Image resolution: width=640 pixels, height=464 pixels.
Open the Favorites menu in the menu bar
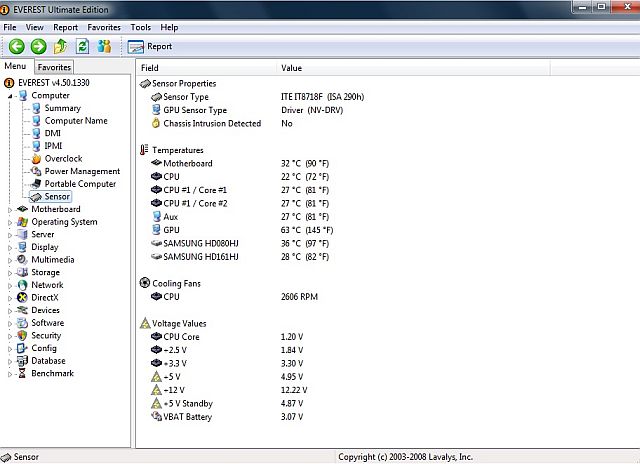[x=104, y=27]
